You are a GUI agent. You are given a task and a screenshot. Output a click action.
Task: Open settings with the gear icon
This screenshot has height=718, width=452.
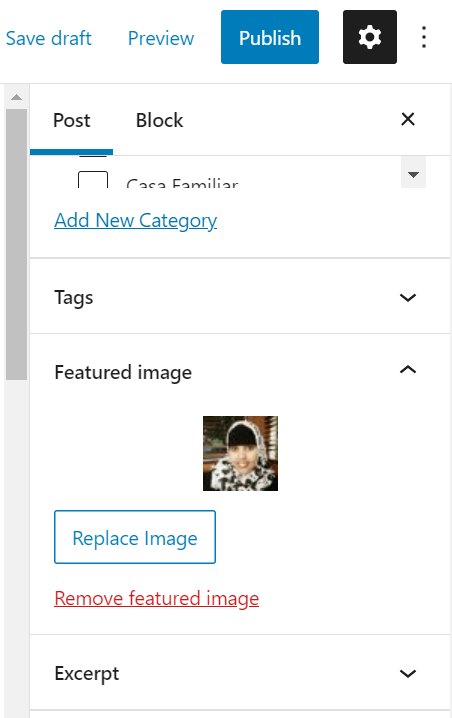click(x=370, y=37)
